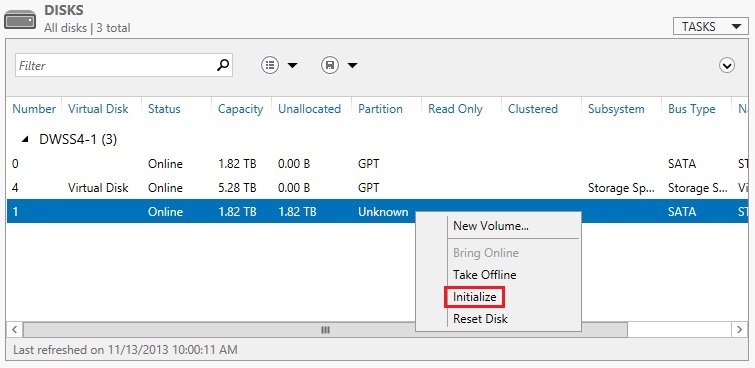This screenshot has height=368, width=755.
Task: Select Bring Online in context menu
Action: pos(486,253)
